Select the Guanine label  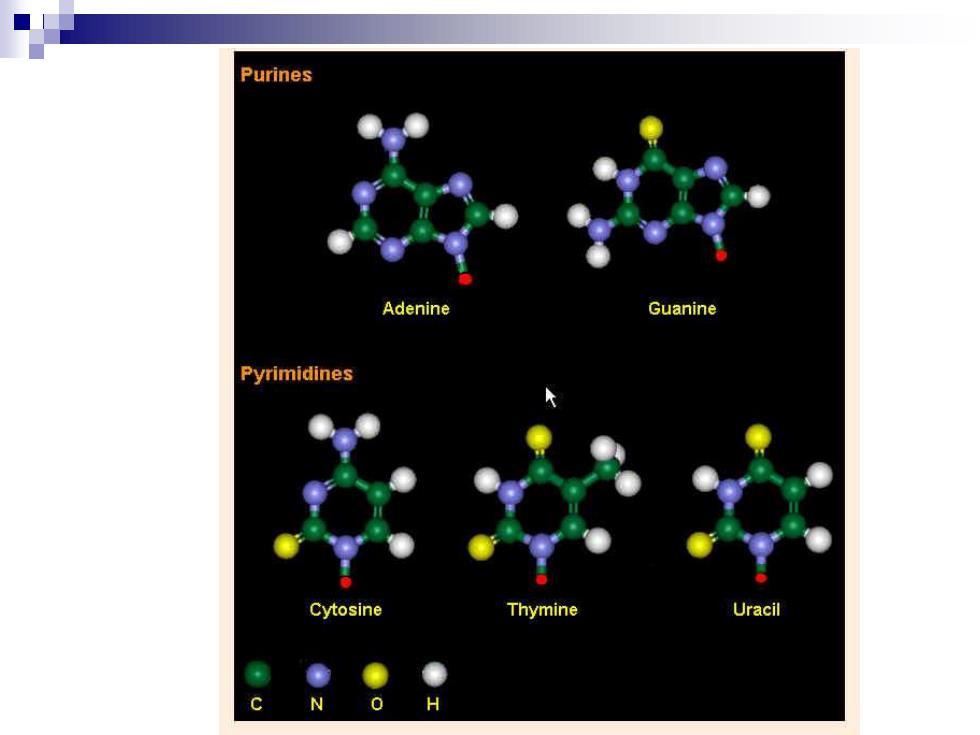[682, 309]
